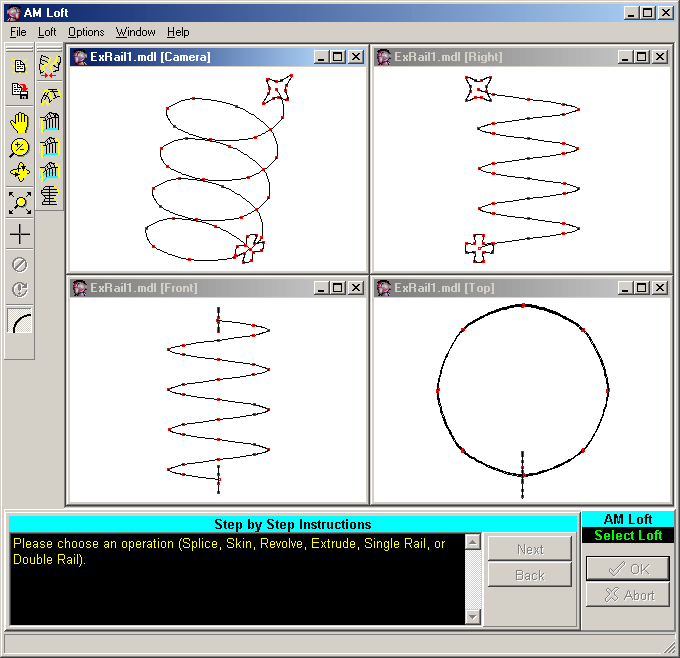This screenshot has height=658, width=680.
Task: Open the Options menu
Action: [x=86, y=32]
